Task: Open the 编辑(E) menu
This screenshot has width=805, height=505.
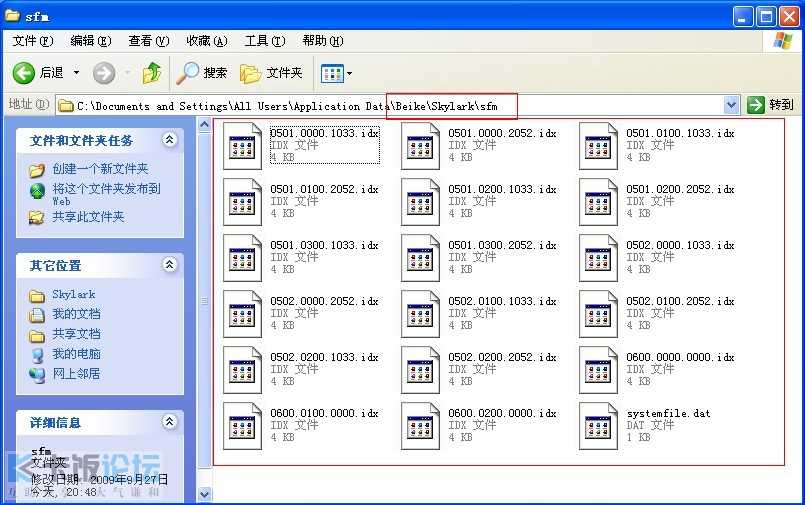Action: 90,41
